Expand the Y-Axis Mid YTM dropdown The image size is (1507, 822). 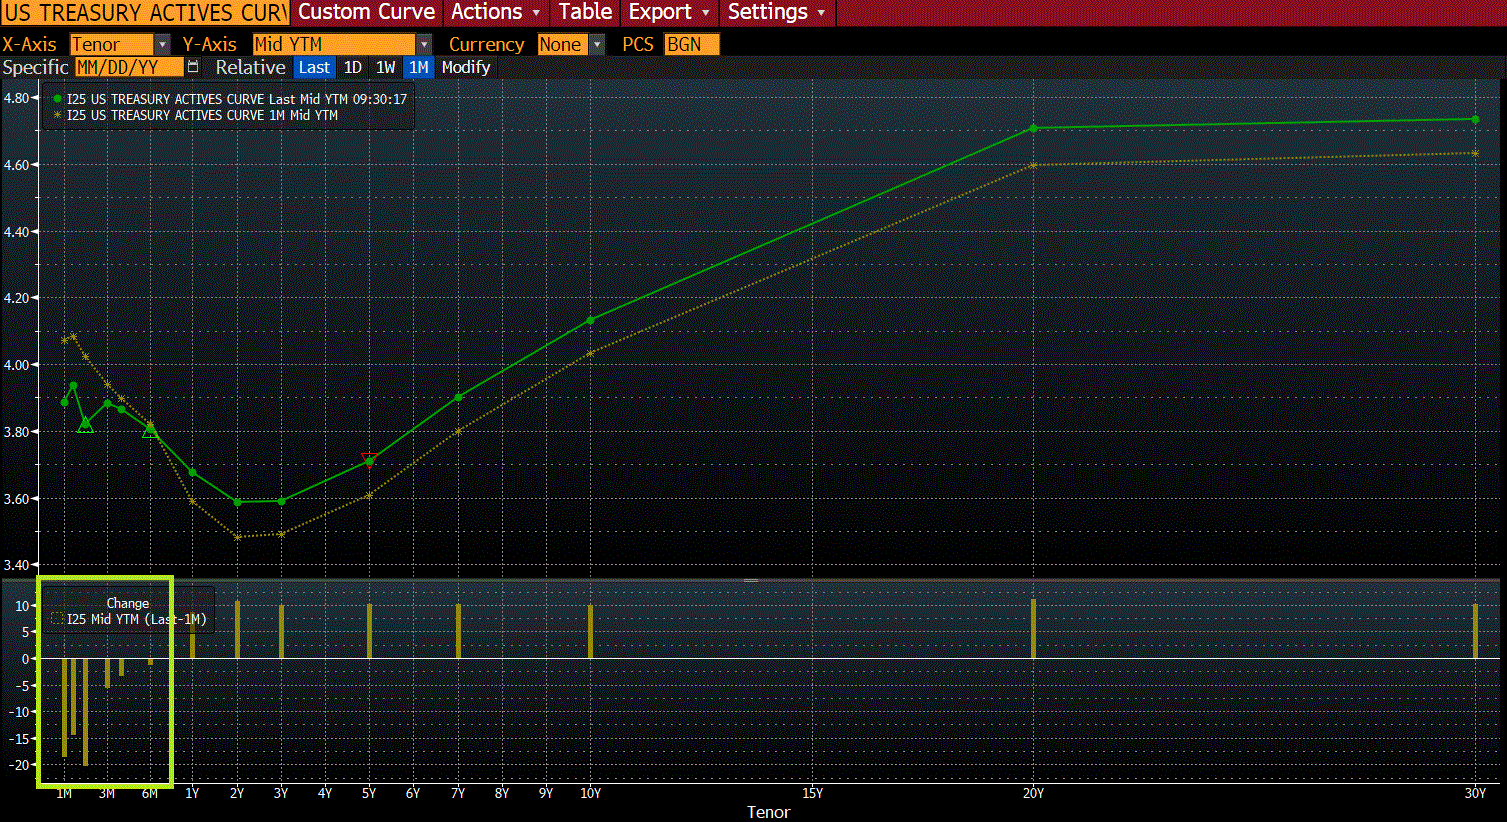(x=424, y=45)
